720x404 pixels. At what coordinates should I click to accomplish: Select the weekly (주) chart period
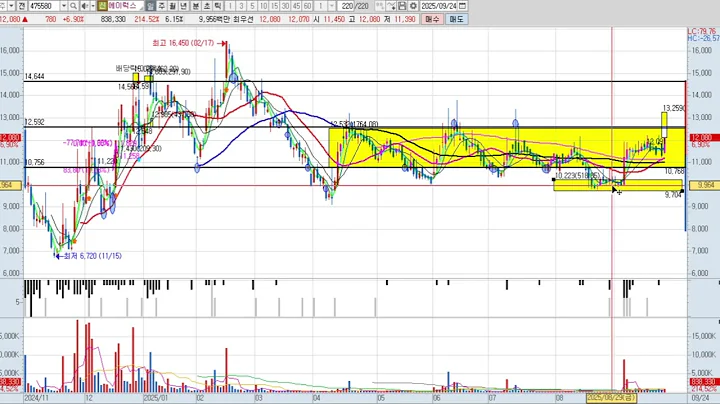[x=162, y=6]
